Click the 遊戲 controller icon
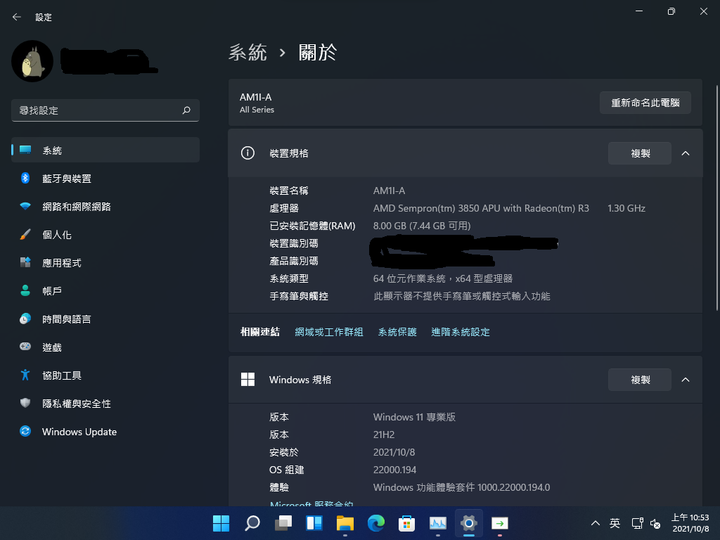This screenshot has height=540, width=720. point(25,347)
